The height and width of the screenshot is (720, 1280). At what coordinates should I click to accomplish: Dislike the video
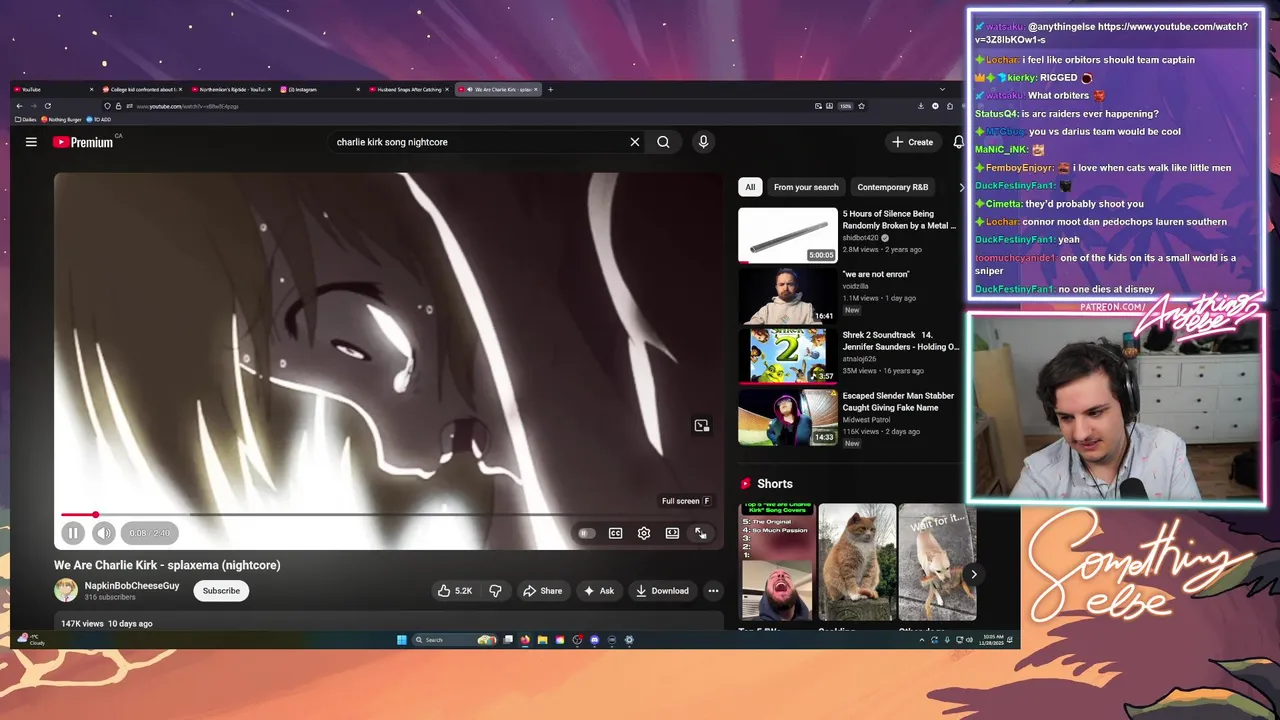pyautogui.click(x=495, y=591)
